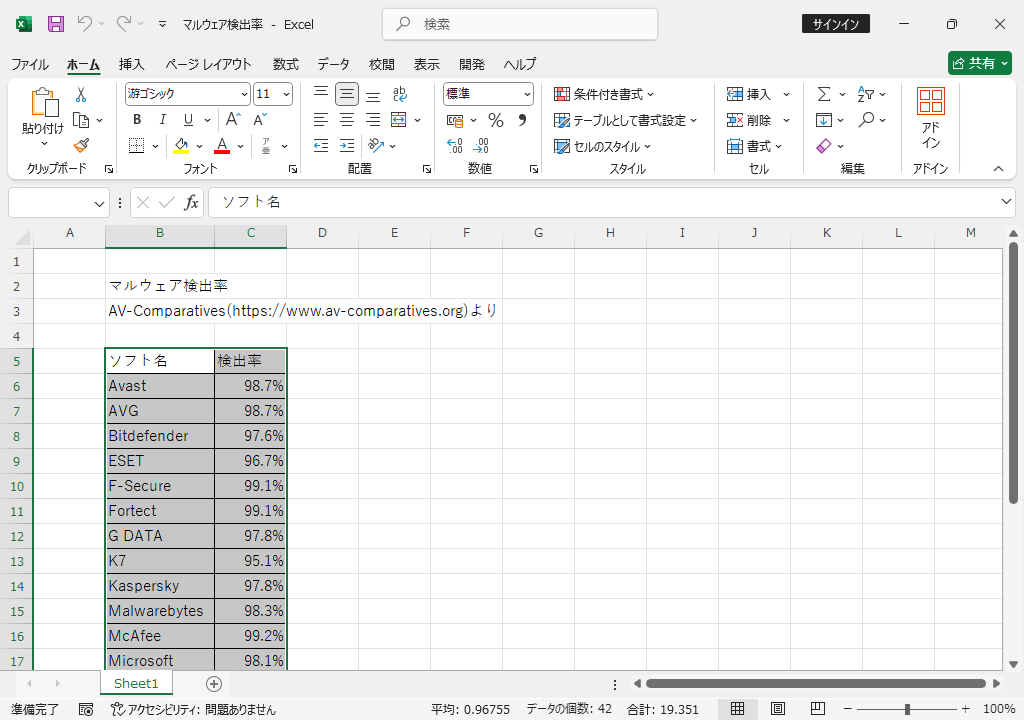The width and height of the screenshot is (1024, 720).
Task: Cut selection with the scissors icon
Action: point(81,95)
